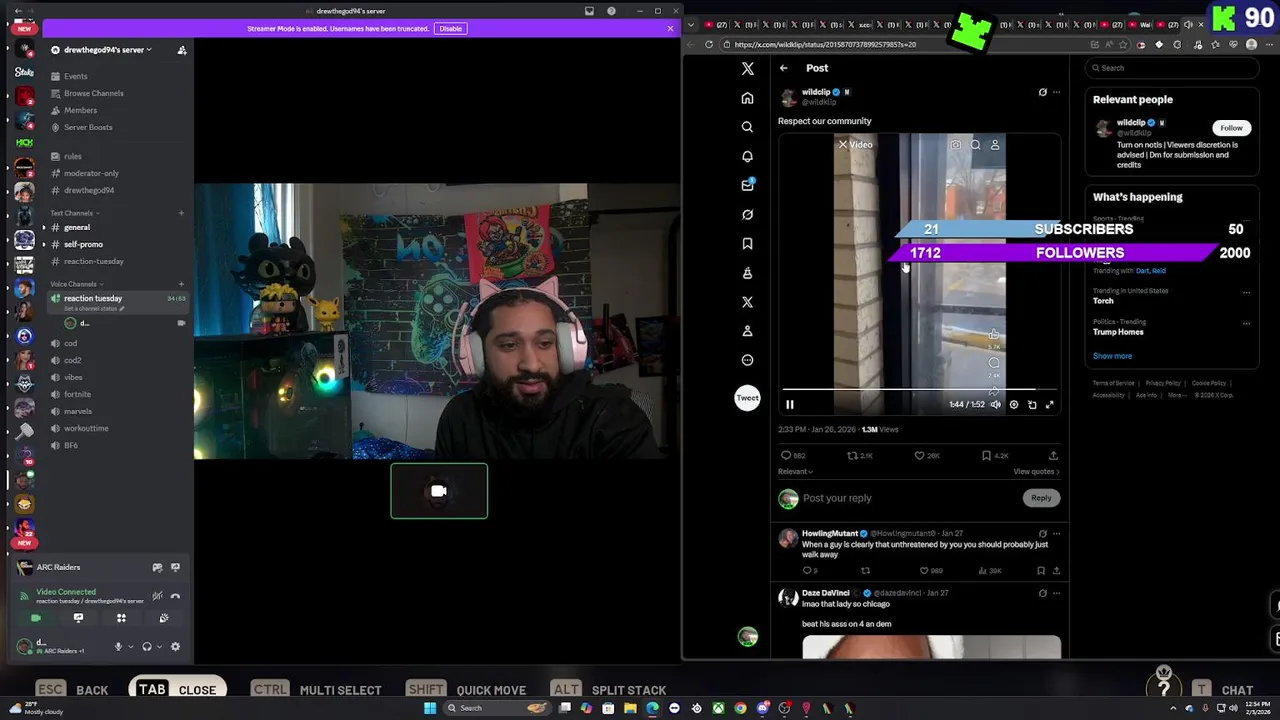Viewport: 1280px width, 720px height.
Task: Disconnect Discord voice call with hang-up icon
Action: pyautogui.click(x=175, y=596)
